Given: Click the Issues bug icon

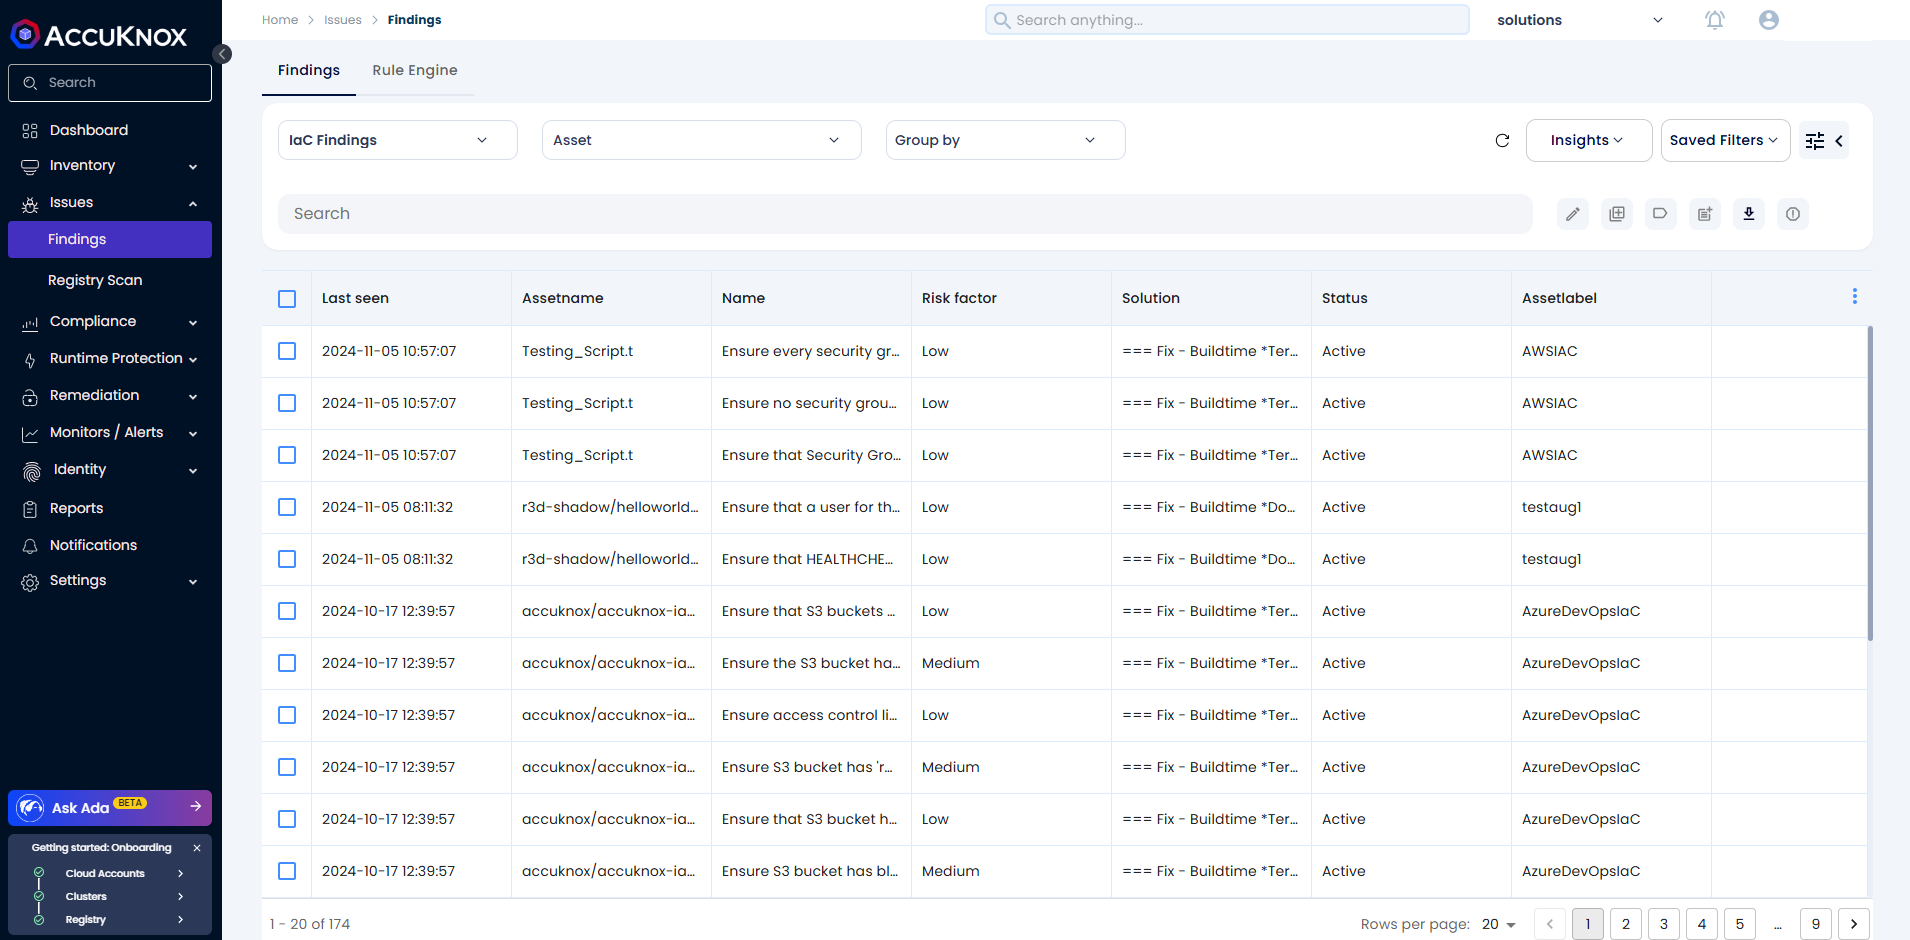Looking at the screenshot, I should [30, 204].
